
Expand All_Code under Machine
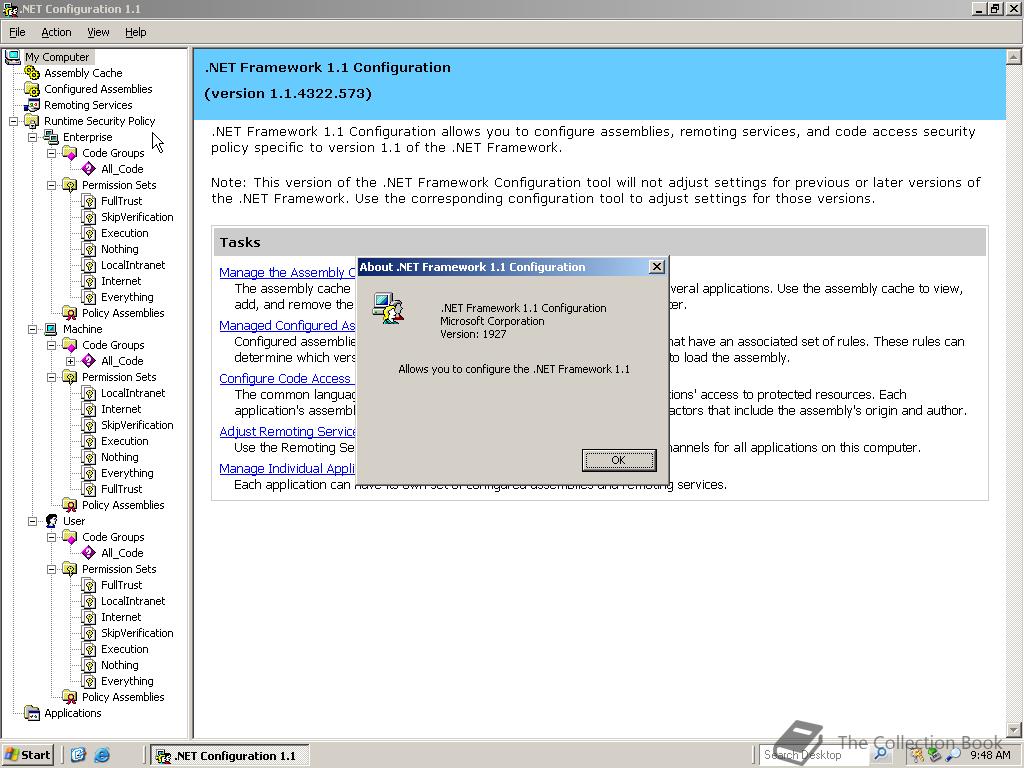coord(70,361)
